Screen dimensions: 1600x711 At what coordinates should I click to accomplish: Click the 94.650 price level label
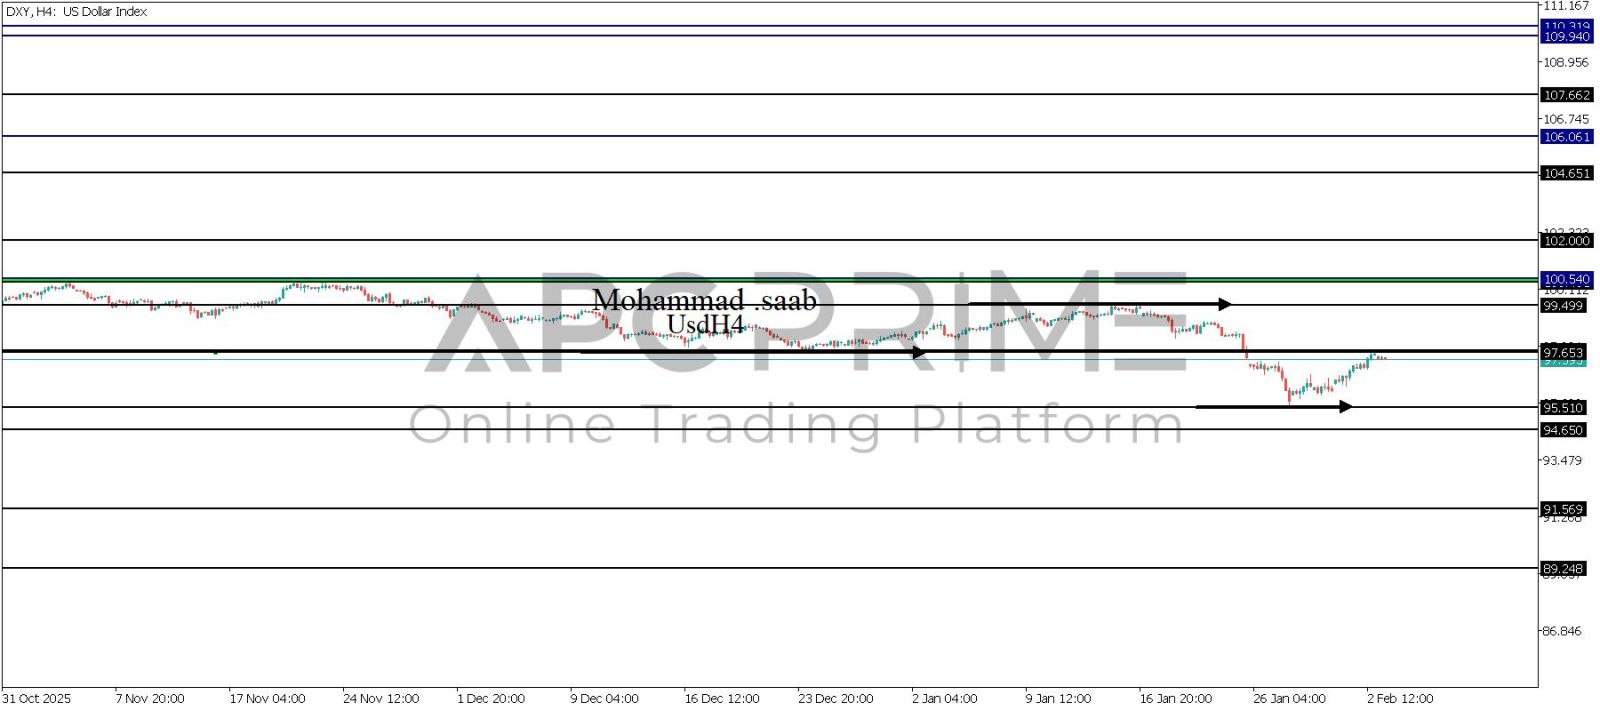(x=1563, y=431)
